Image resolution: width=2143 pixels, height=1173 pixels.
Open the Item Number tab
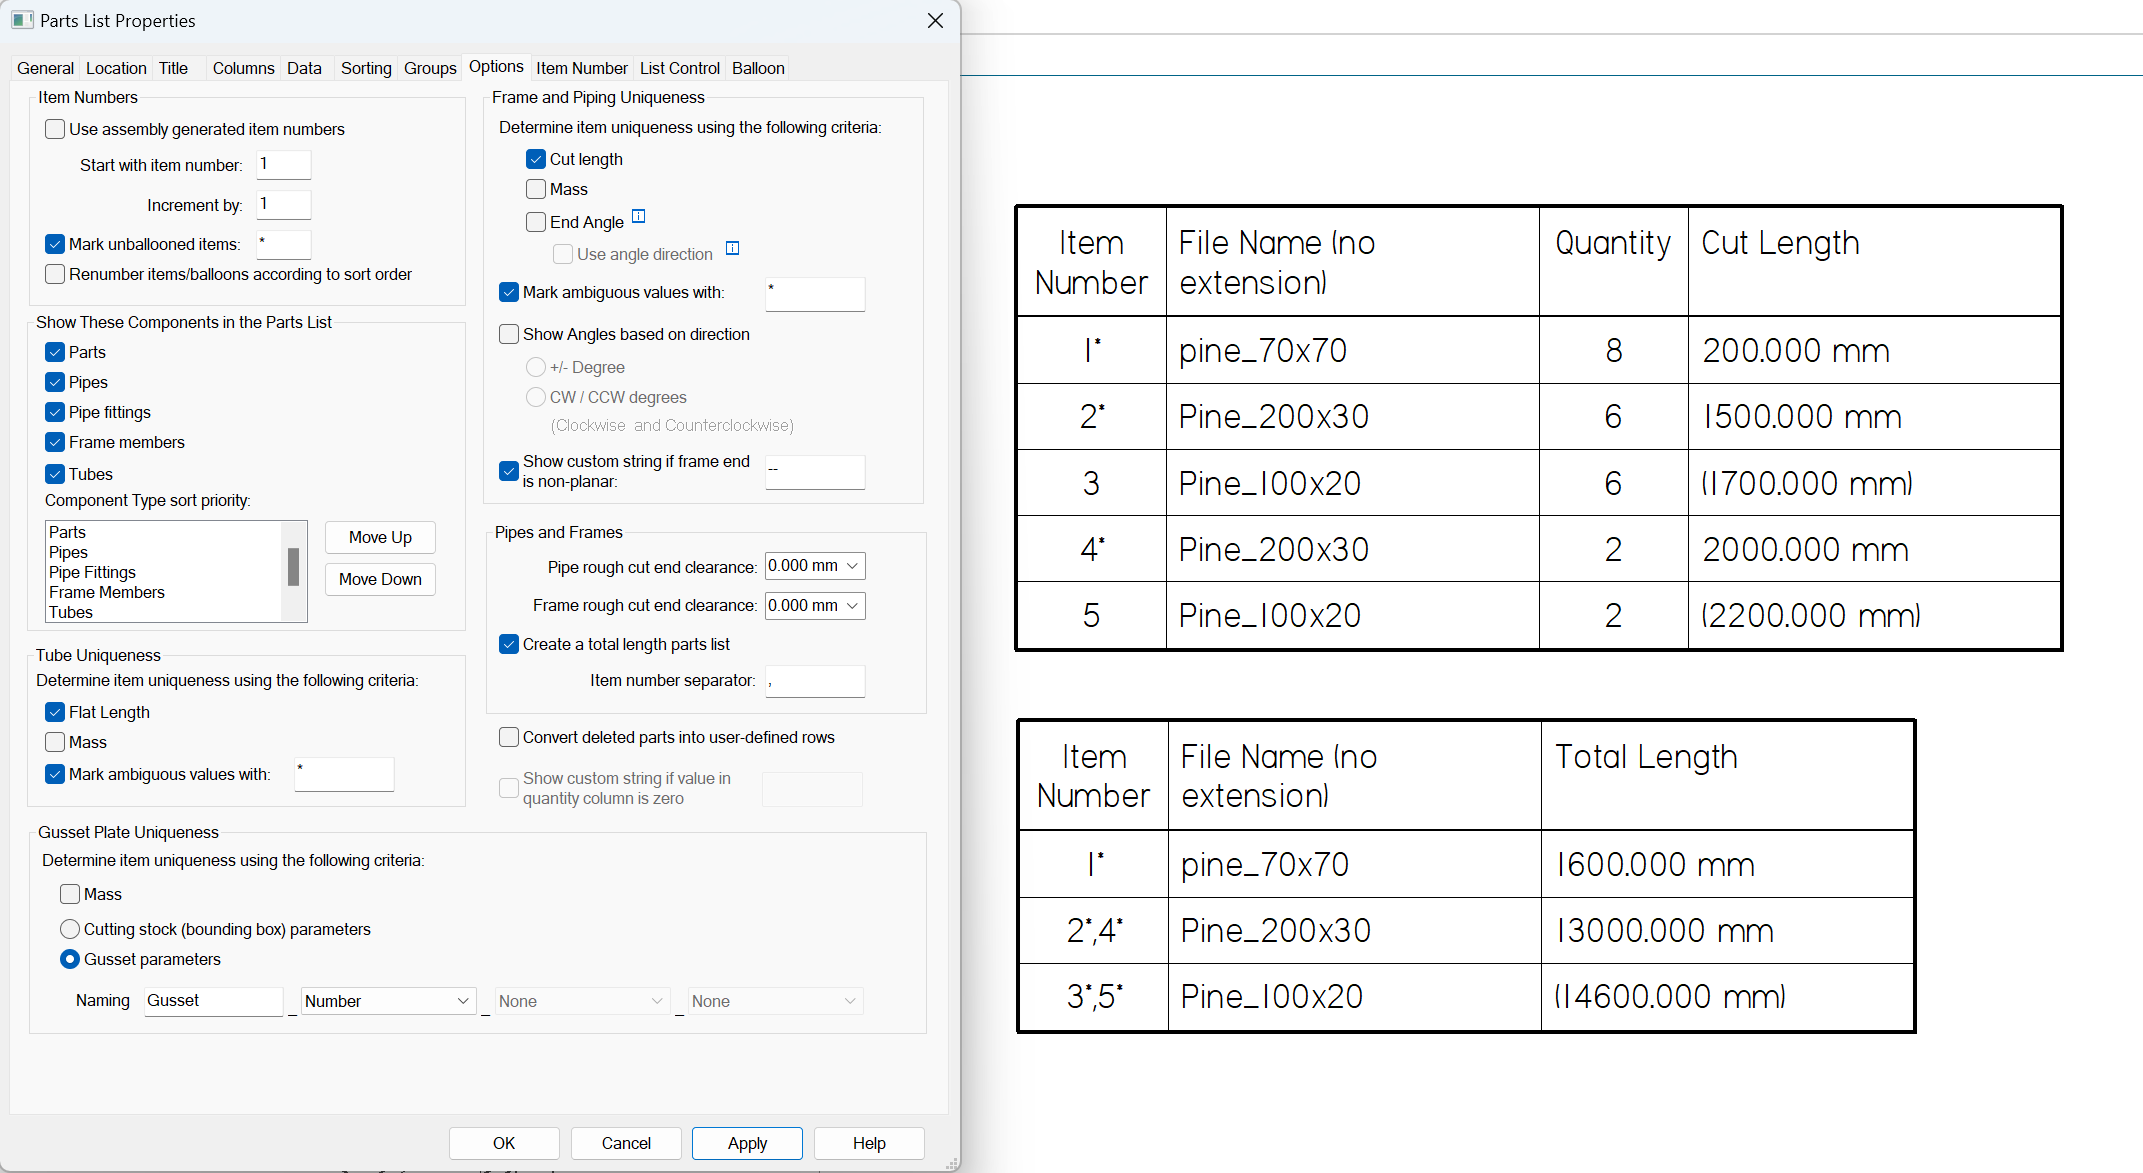pos(581,68)
